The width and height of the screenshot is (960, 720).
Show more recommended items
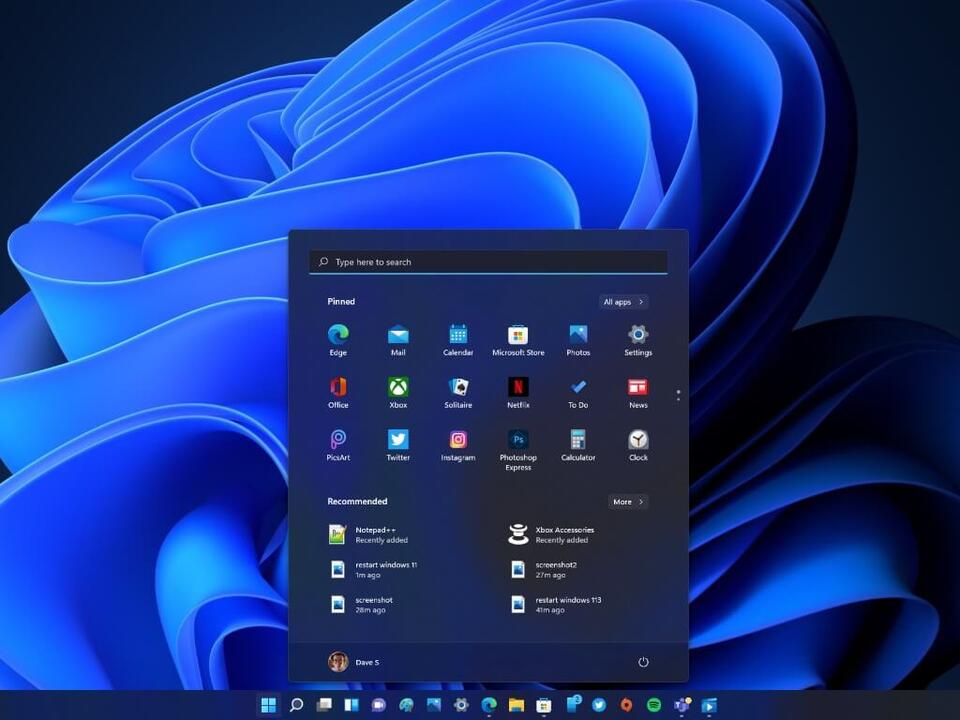[628, 501]
